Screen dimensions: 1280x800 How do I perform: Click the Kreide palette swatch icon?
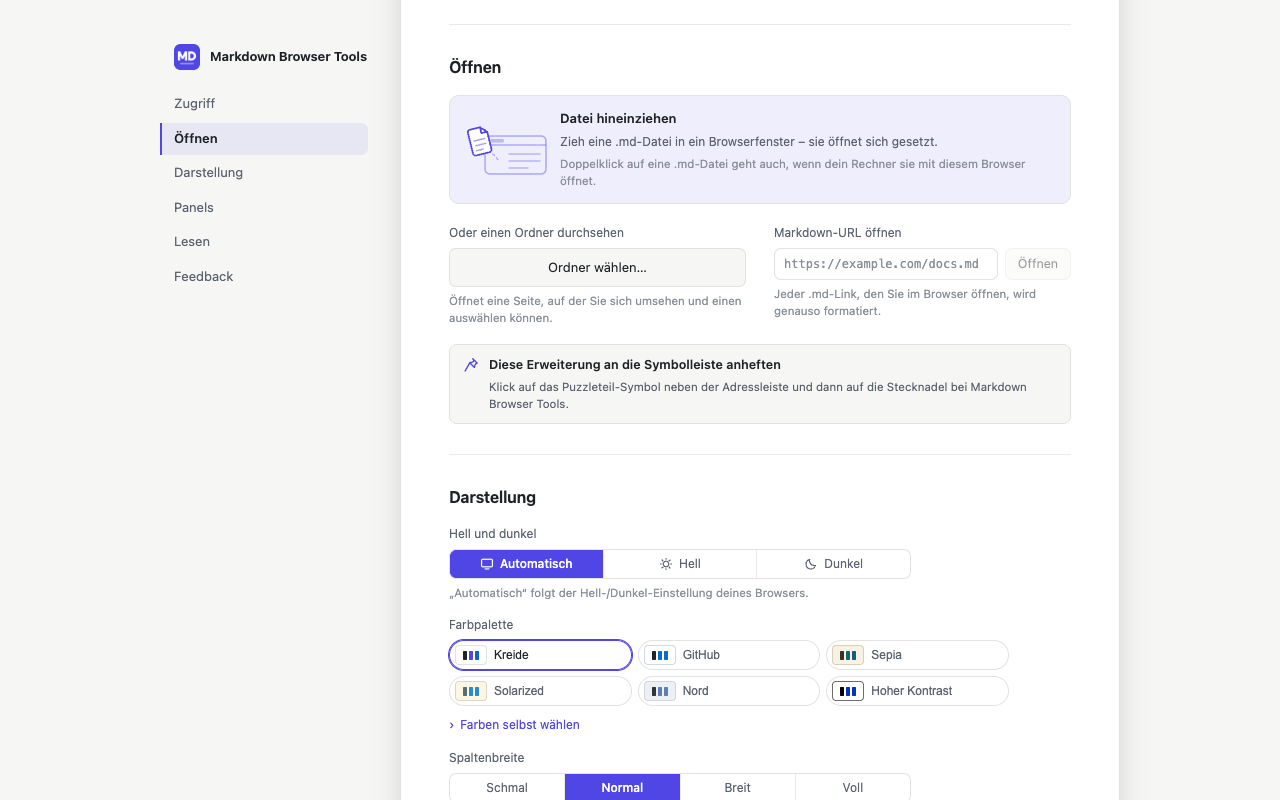tap(471, 655)
